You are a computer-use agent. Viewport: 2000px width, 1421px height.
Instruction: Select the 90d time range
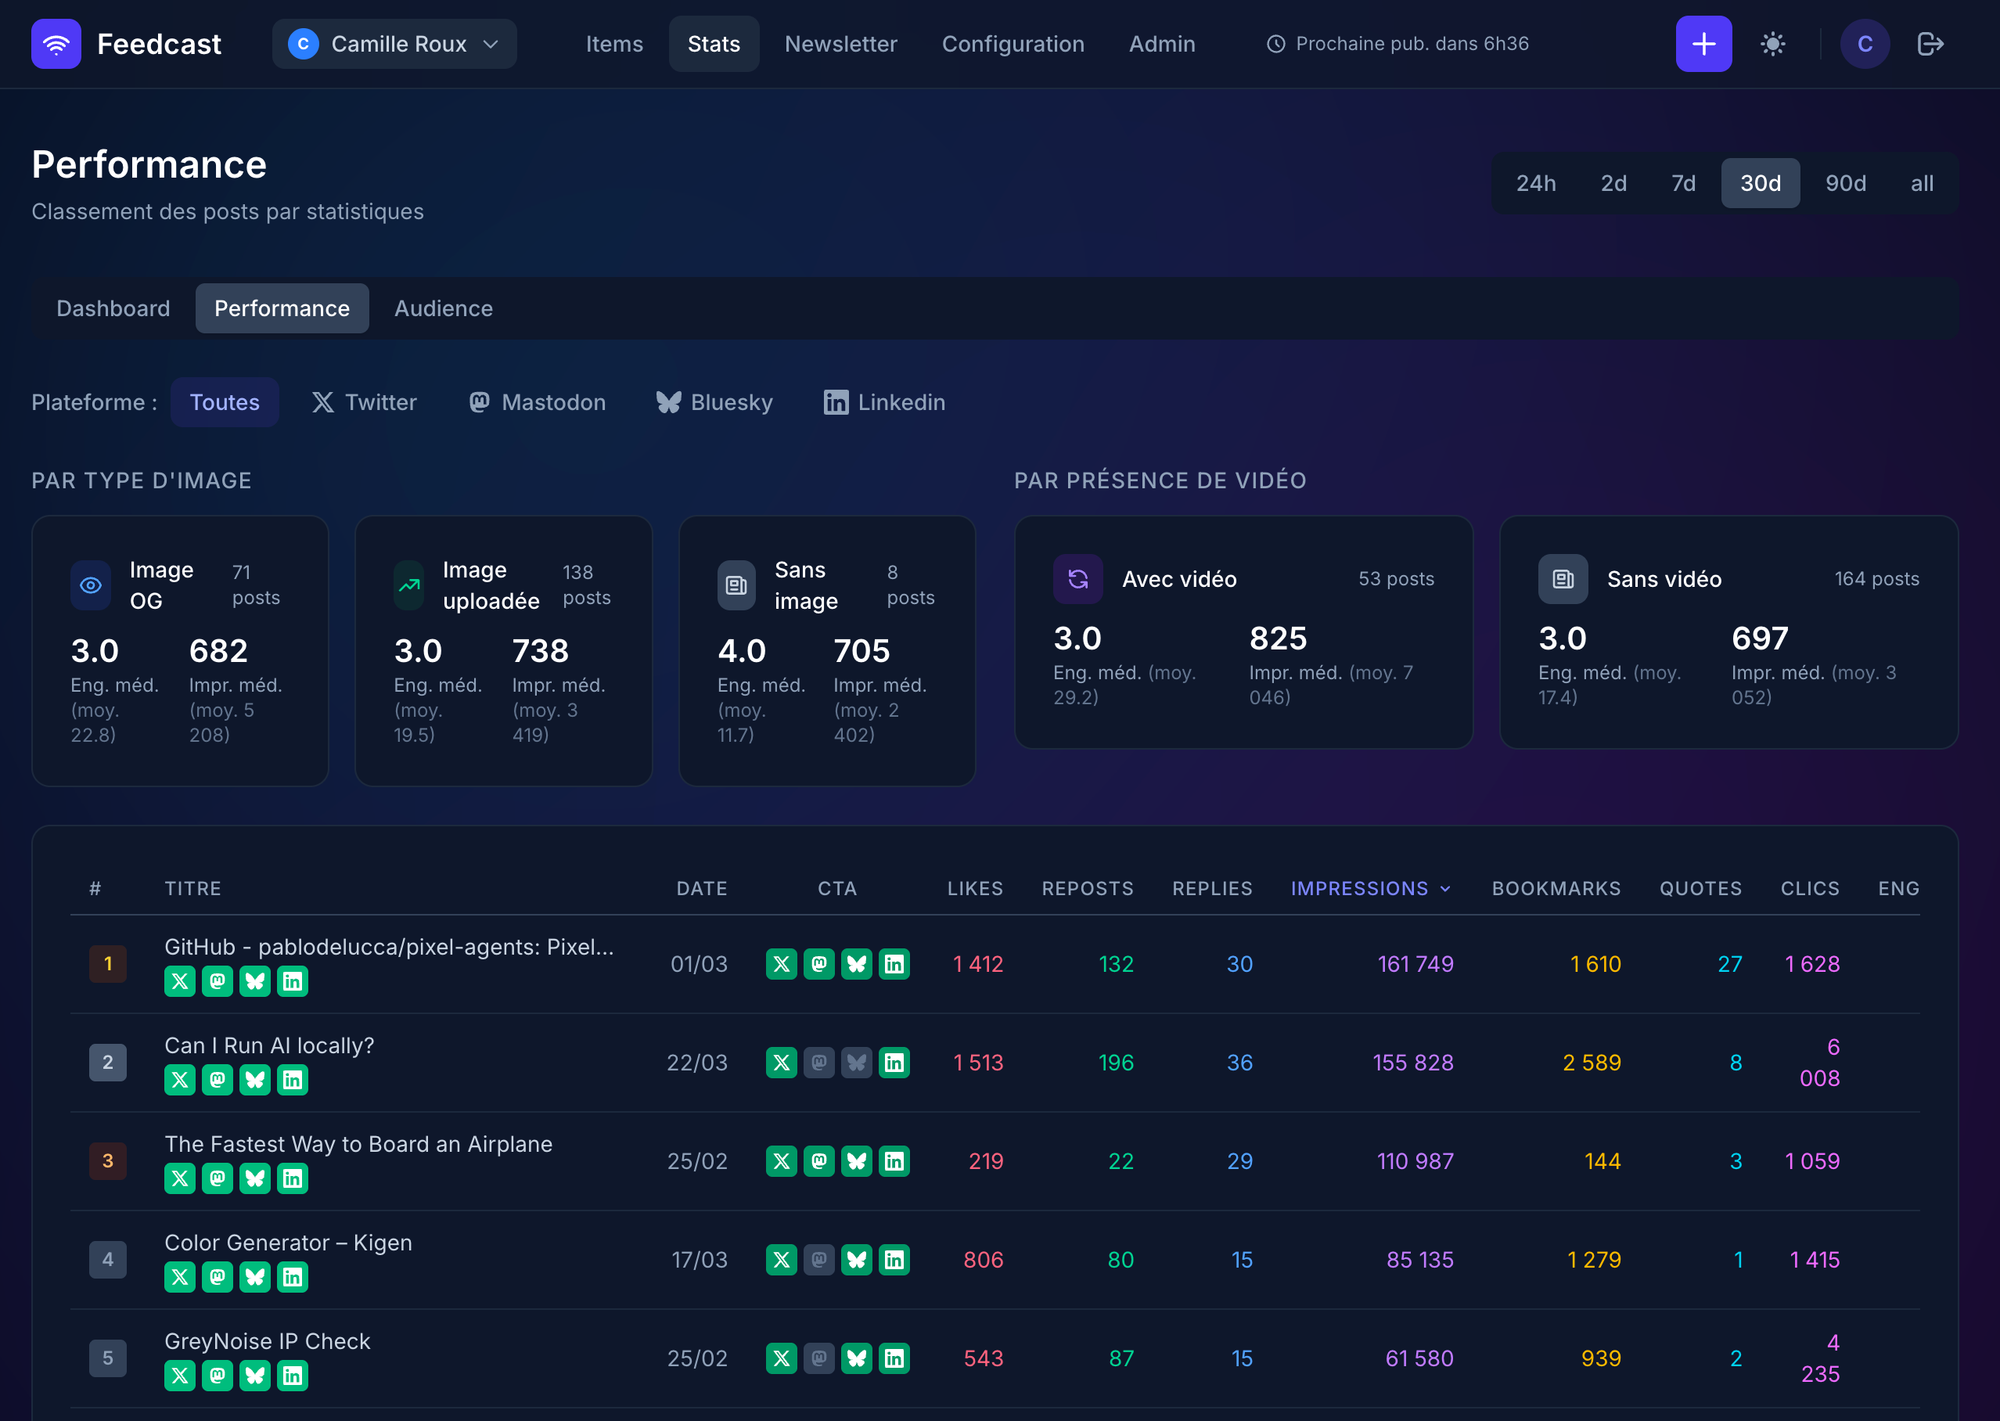(x=1845, y=183)
